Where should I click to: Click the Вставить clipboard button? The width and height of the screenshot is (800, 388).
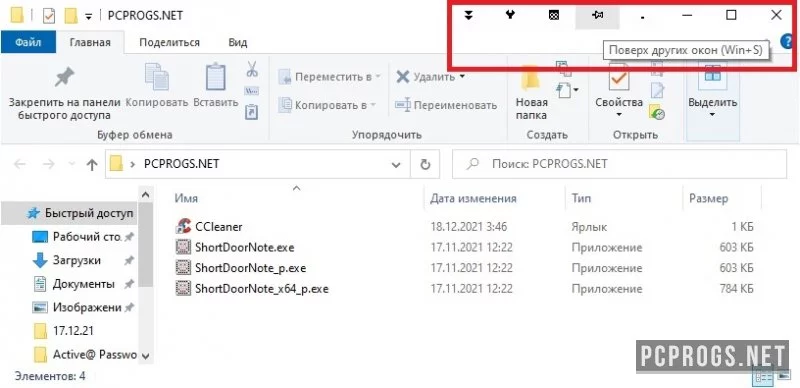pyautogui.click(x=216, y=86)
